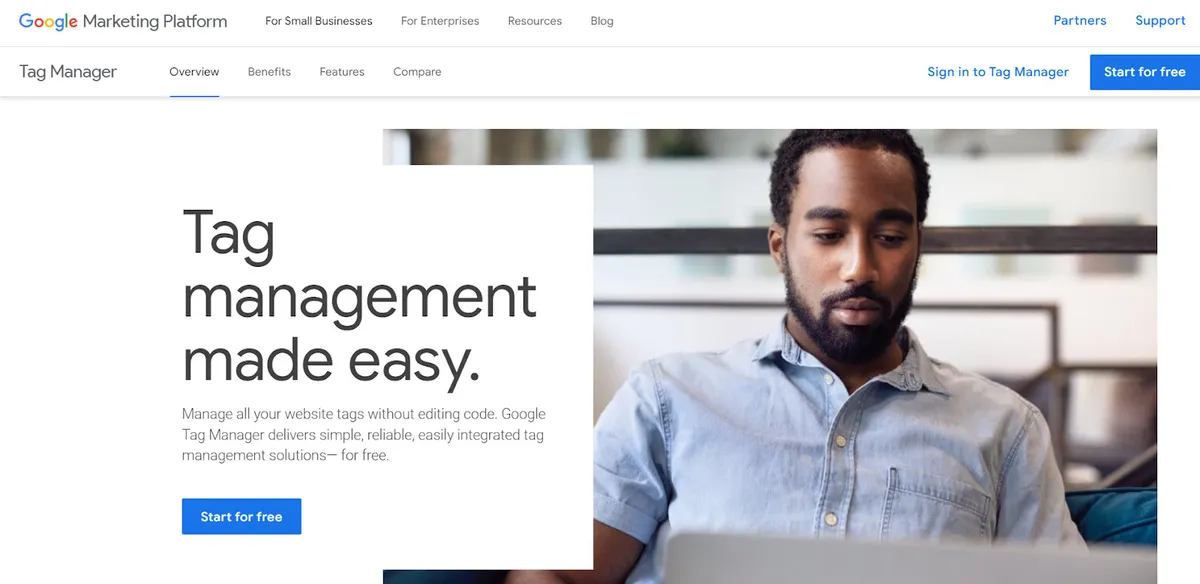Open the Resources menu item
This screenshot has height=584, width=1200.
535,21
